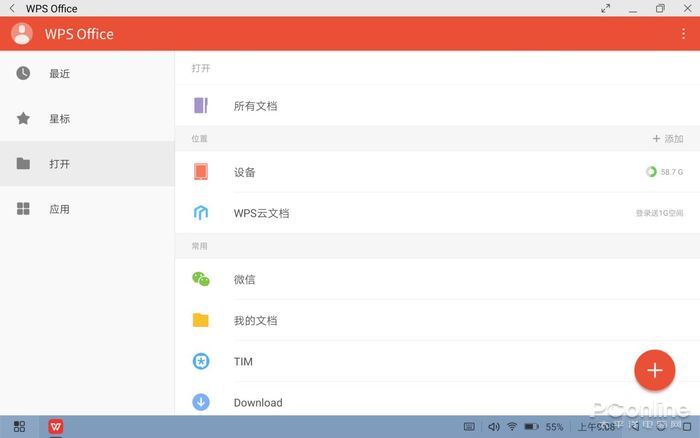
Task: Click the yellow folder icon for 我的文档
Action: (201, 320)
